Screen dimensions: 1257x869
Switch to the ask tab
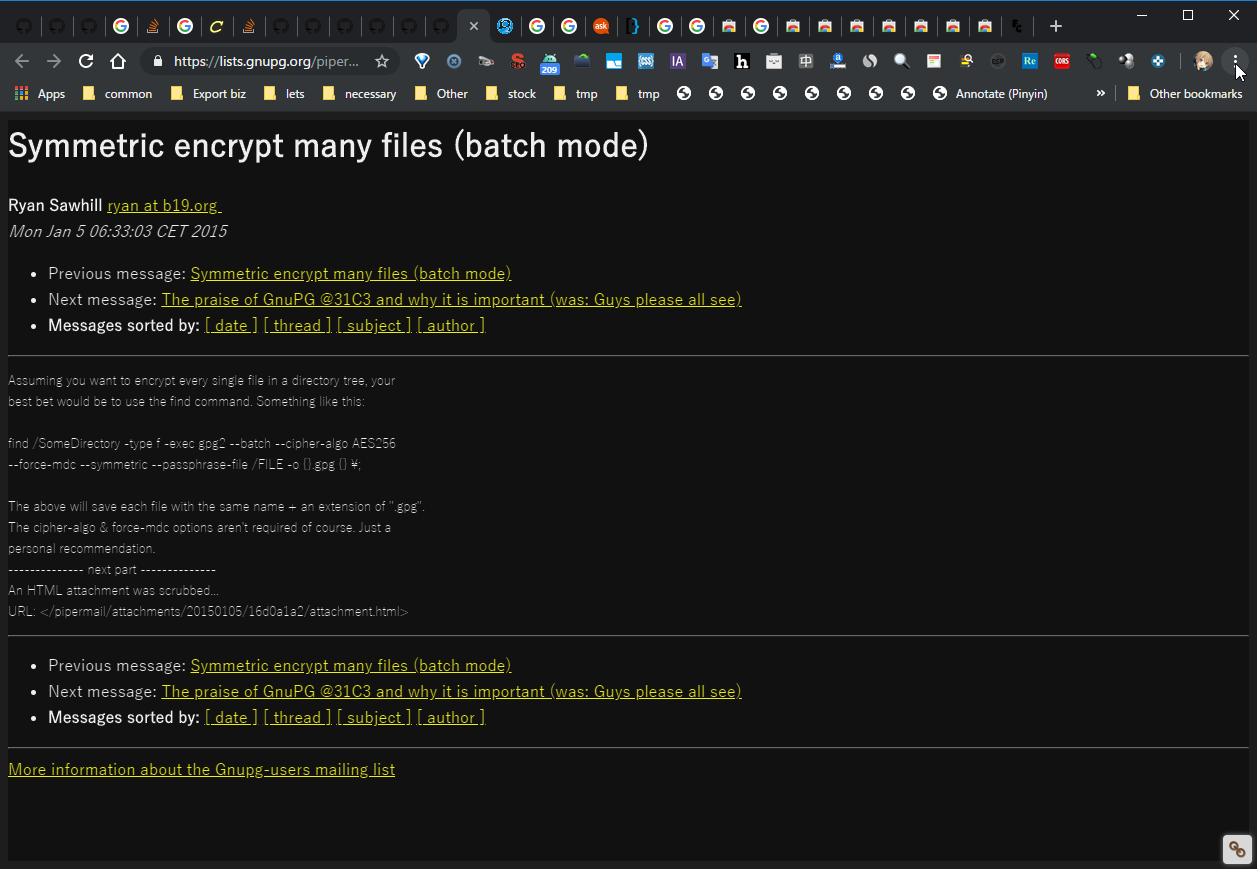[x=600, y=26]
